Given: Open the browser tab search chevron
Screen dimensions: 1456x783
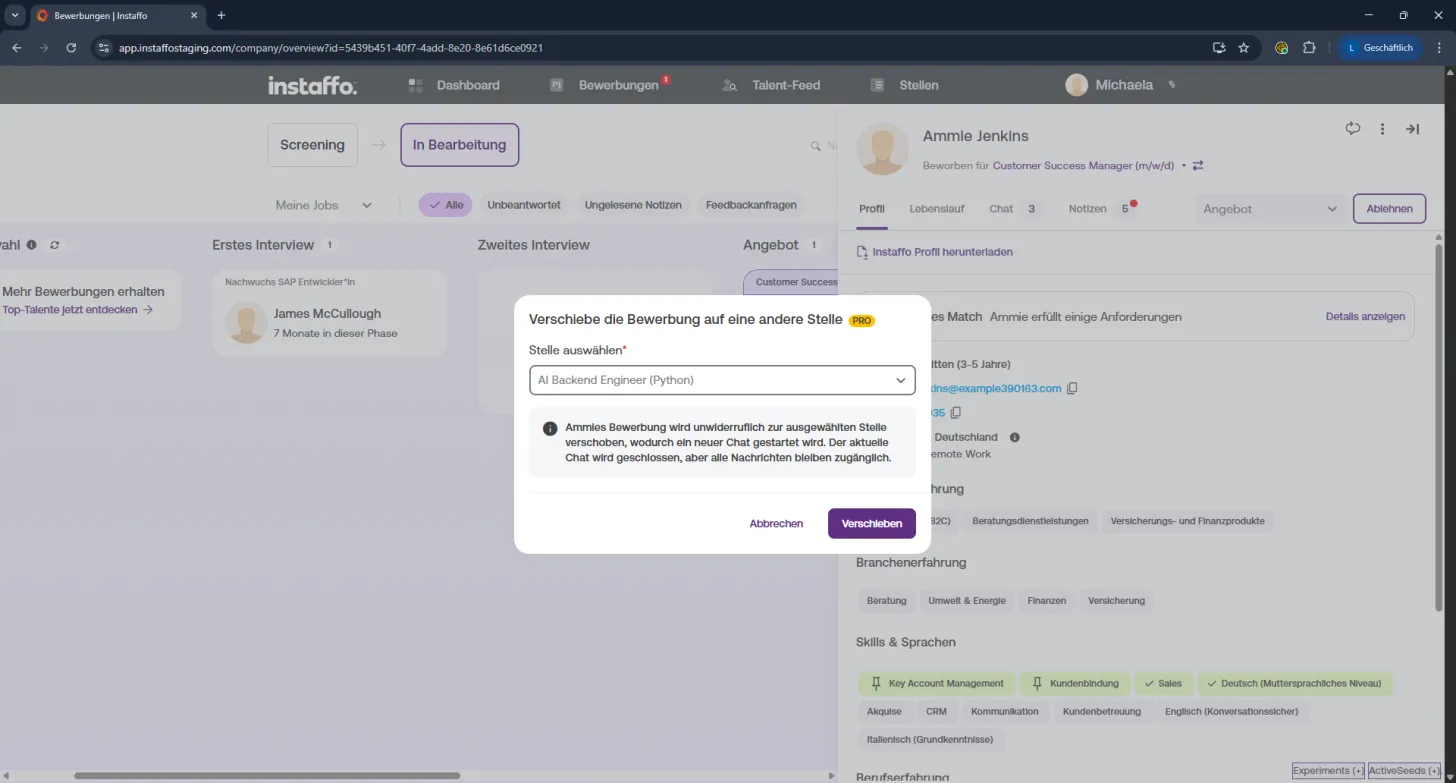Looking at the screenshot, I should point(15,15).
